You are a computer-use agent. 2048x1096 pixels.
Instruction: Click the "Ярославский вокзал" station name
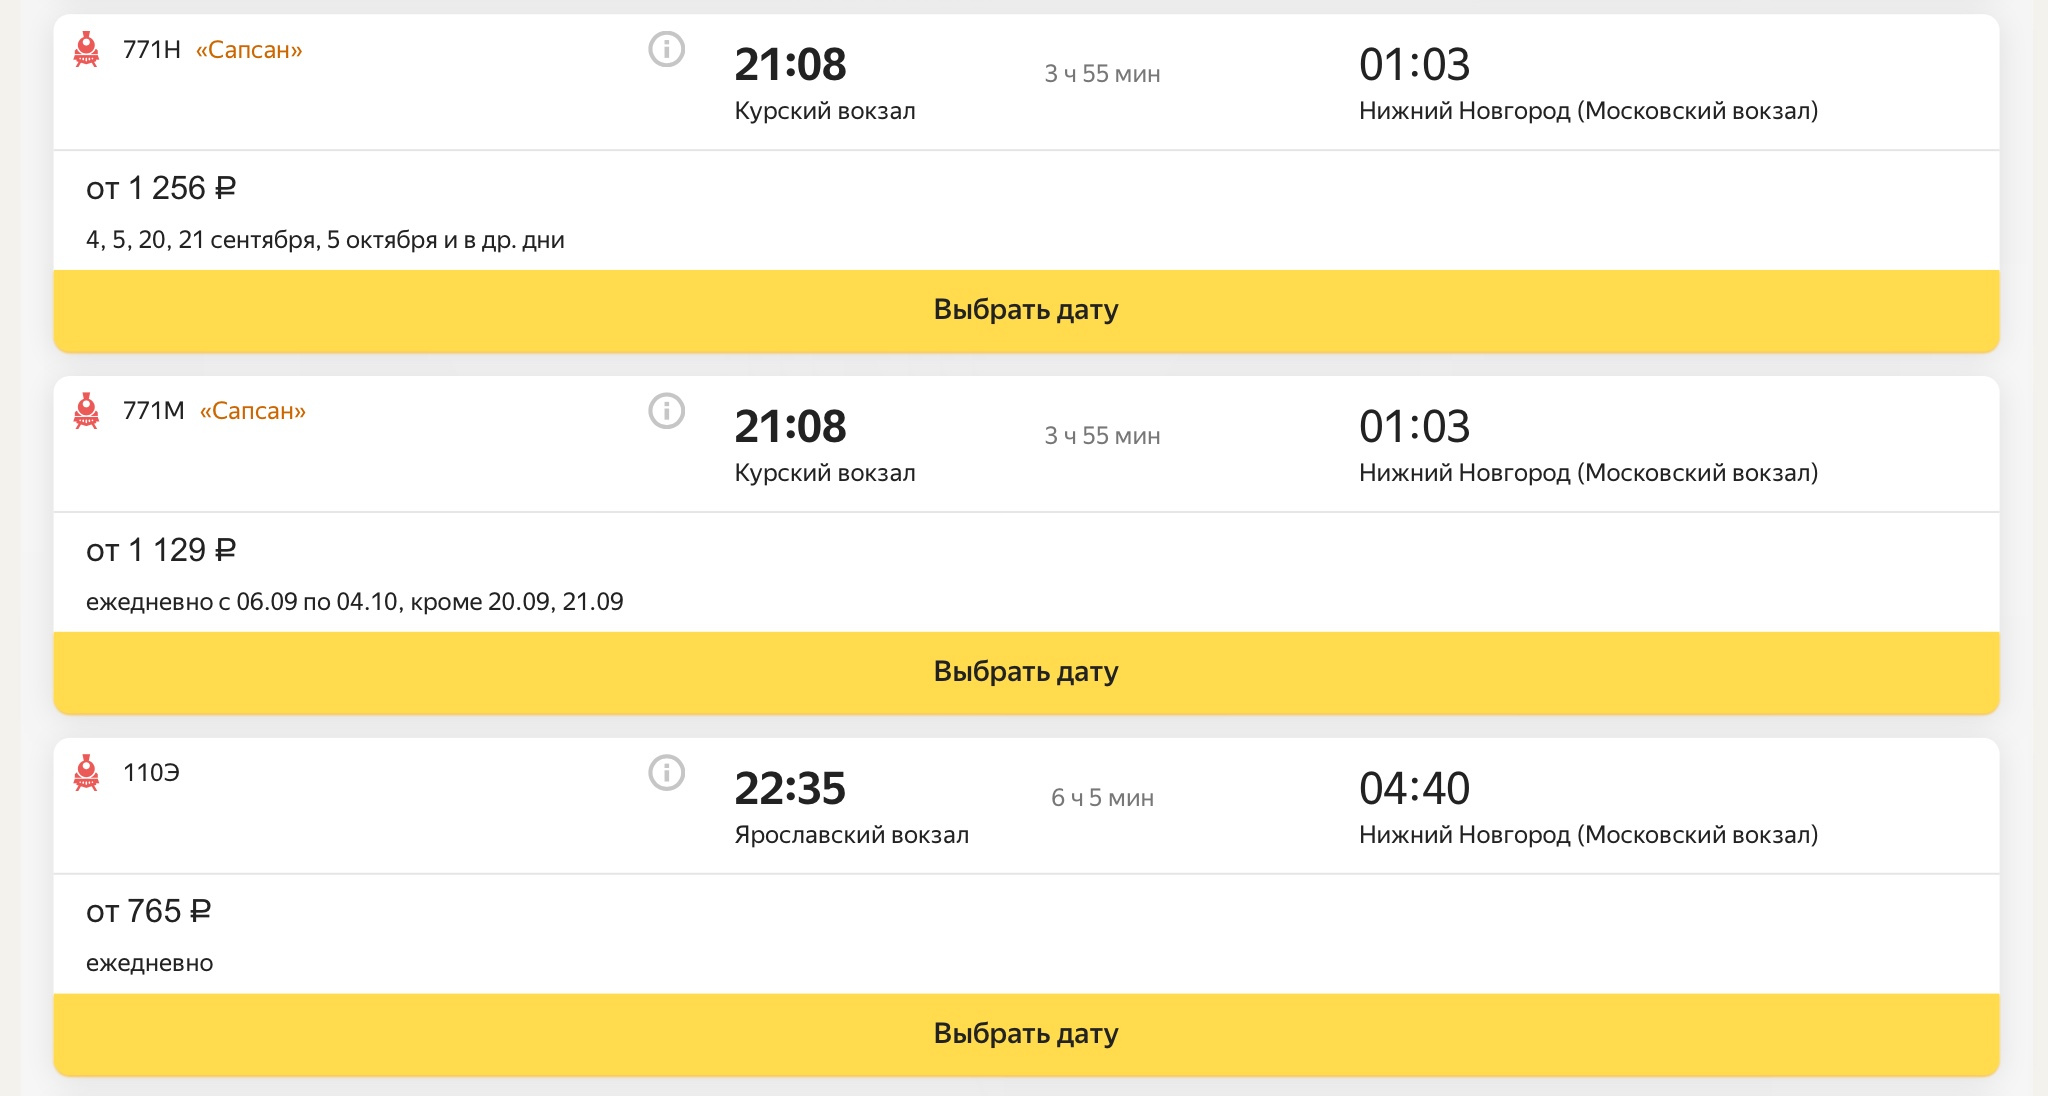pos(851,835)
